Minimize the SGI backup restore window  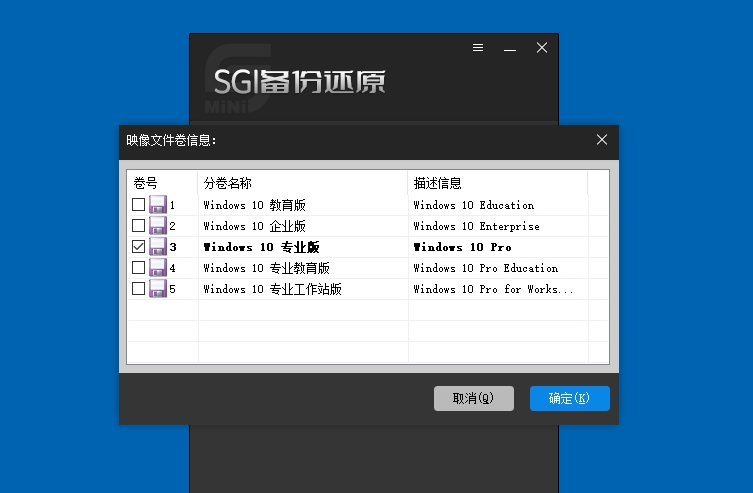(x=510, y=48)
